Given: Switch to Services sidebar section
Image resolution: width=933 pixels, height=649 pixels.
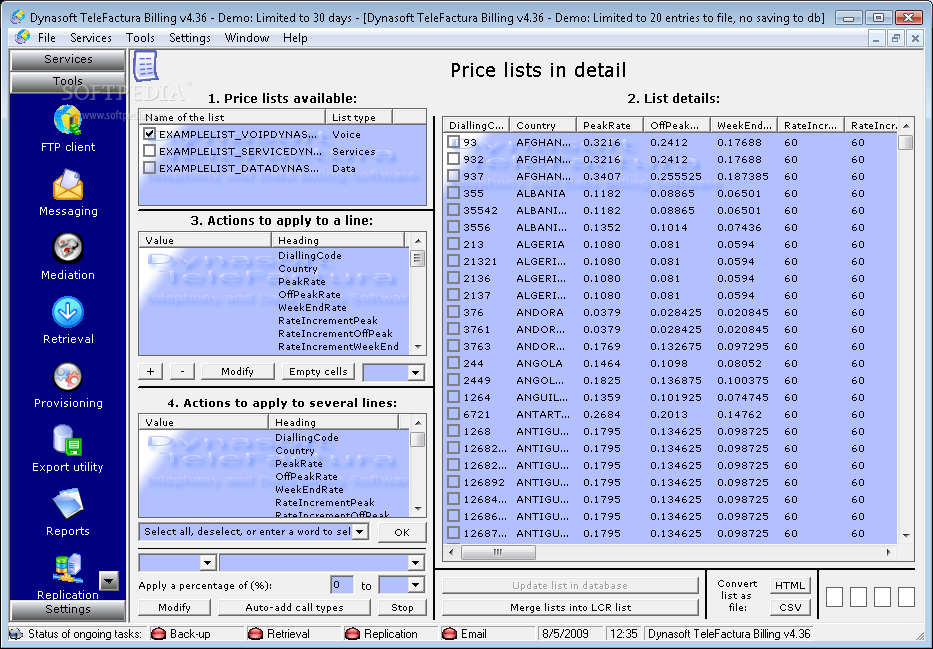Looking at the screenshot, I should click(68, 59).
